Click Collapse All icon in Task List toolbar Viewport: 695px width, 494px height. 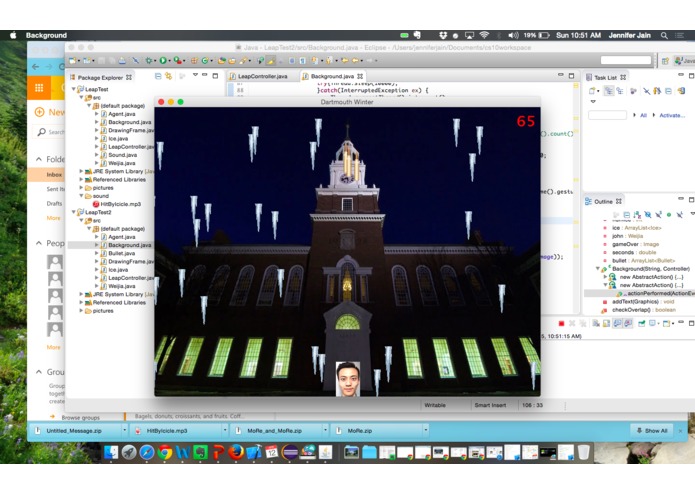[x=668, y=91]
